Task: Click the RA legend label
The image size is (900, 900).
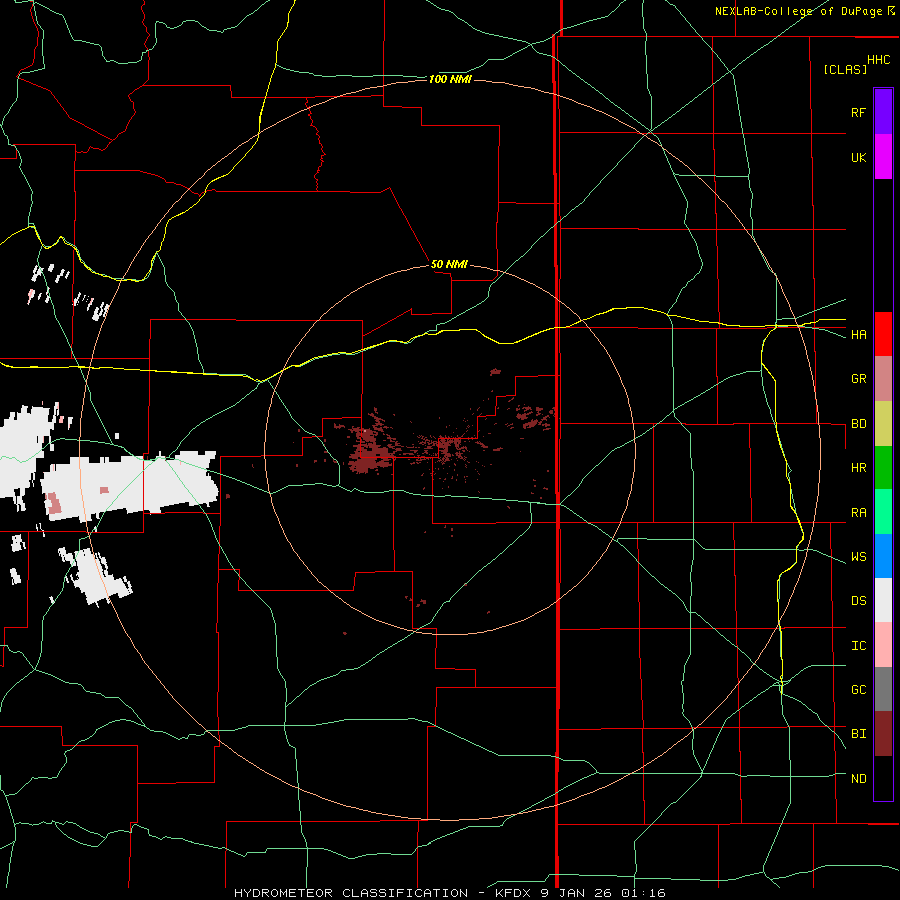Action: pyautogui.click(x=858, y=513)
